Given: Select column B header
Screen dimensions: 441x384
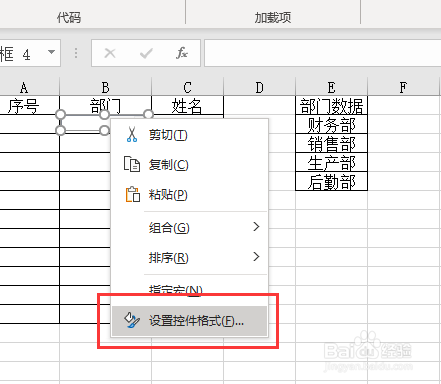Looking at the screenshot, I should click(105, 87).
